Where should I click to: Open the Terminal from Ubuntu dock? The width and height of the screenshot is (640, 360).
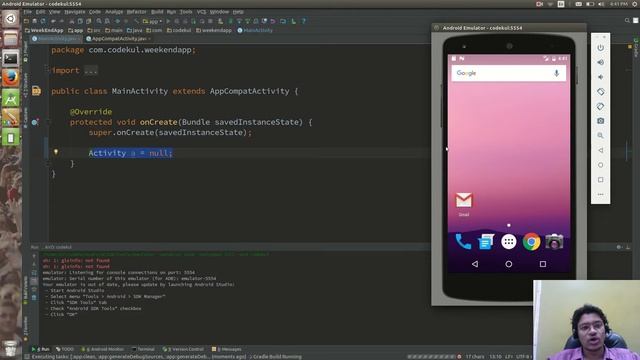tap(11, 59)
